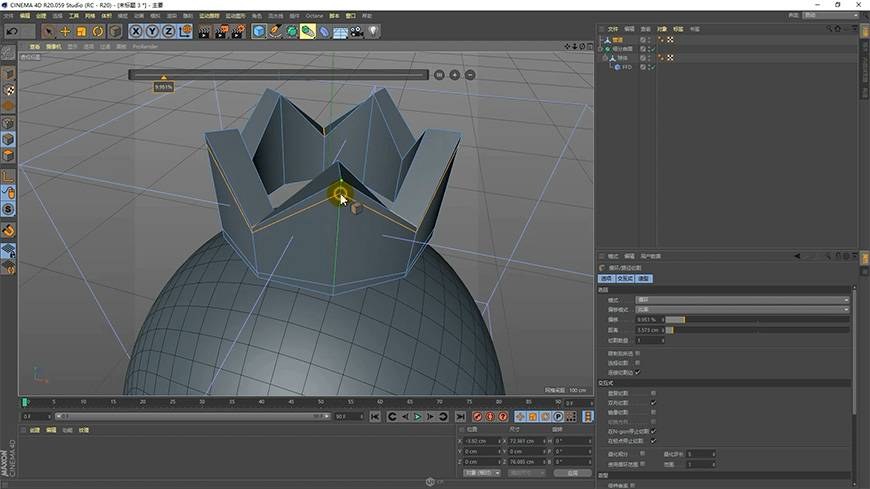Toggle the FFD object enable checkmark

653,67
